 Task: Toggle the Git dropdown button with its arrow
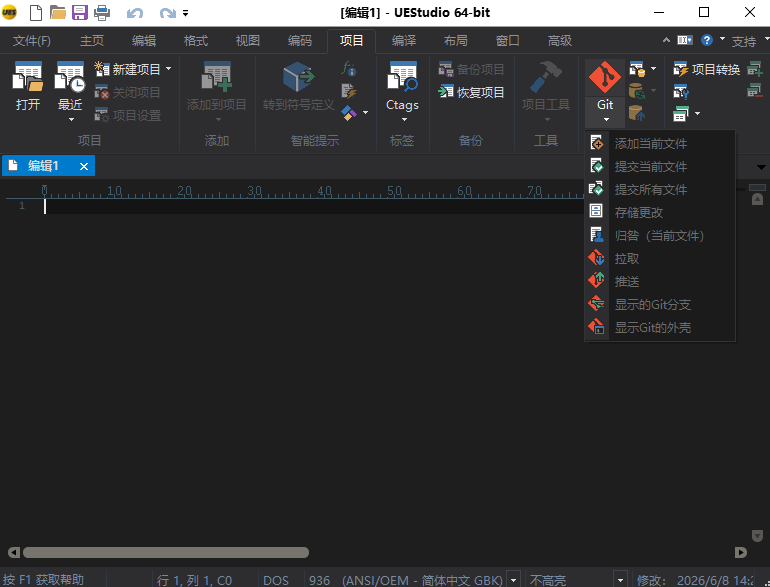pyautogui.click(x=605, y=111)
